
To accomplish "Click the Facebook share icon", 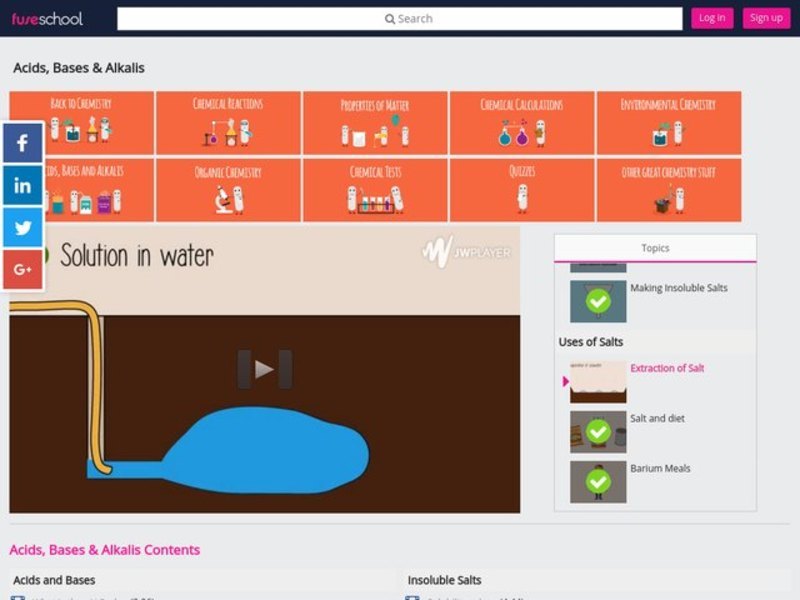I will click(22, 142).
